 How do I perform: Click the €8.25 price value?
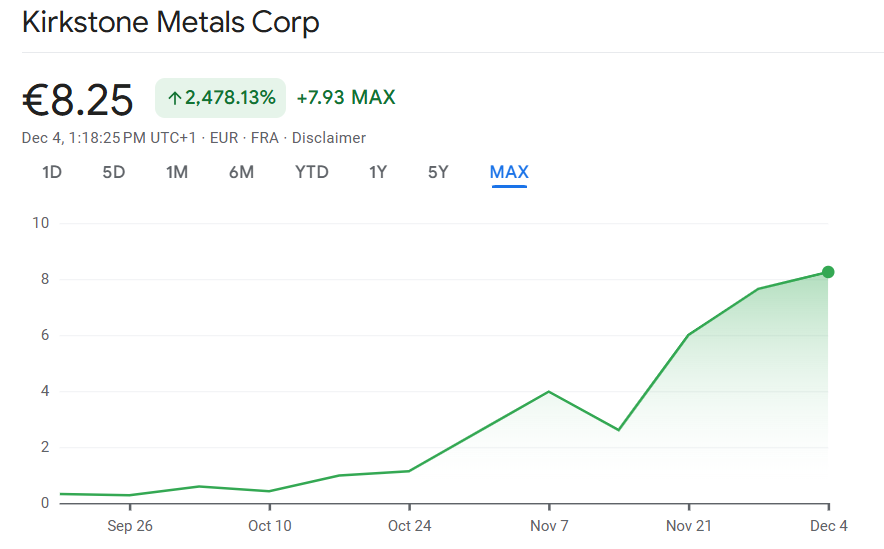(78, 100)
